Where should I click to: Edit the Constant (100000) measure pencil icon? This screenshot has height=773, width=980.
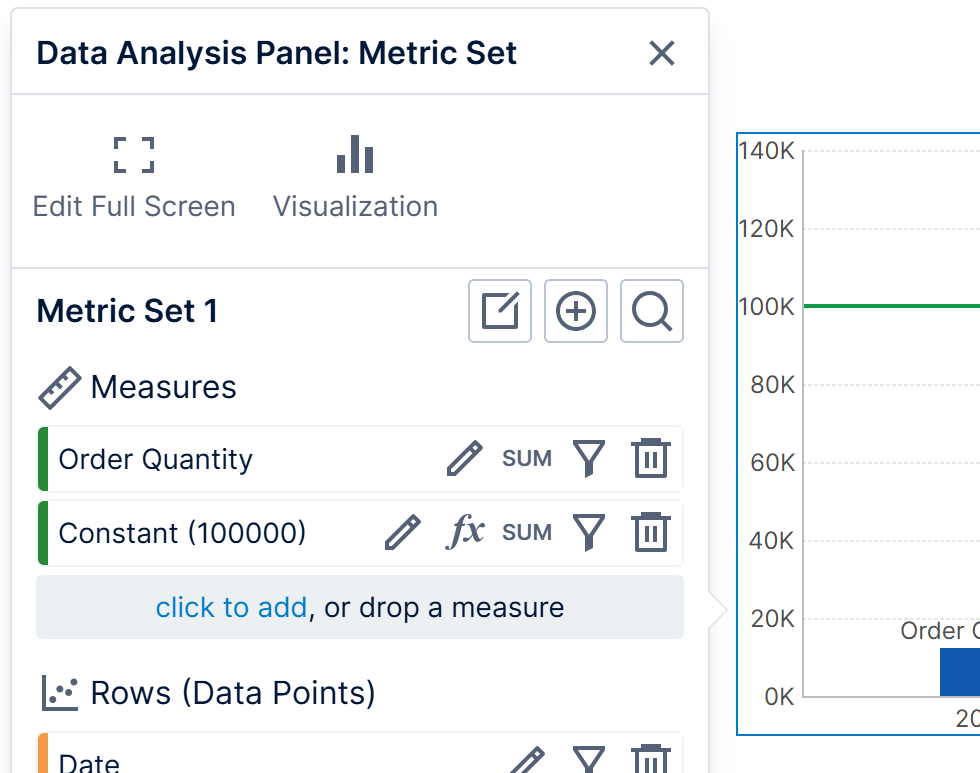[x=403, y=533]
